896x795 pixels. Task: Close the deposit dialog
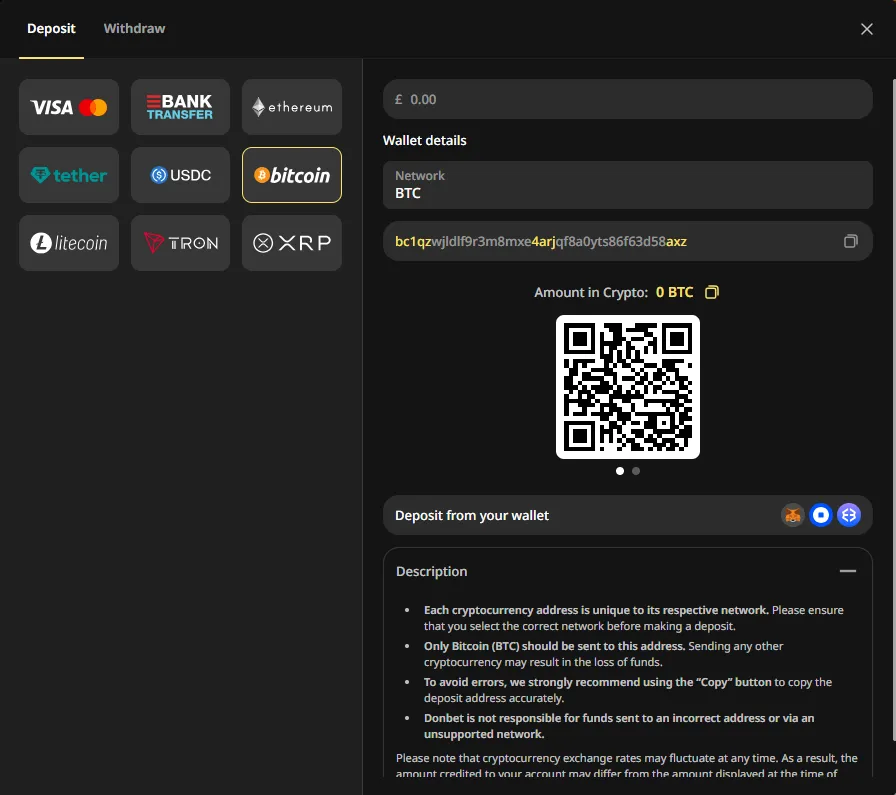866,29
